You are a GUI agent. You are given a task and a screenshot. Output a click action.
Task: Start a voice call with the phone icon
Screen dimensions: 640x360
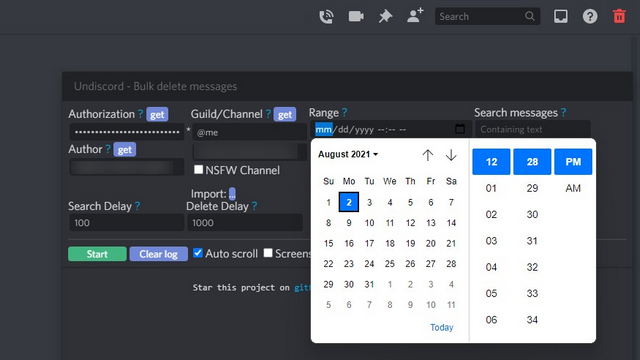tap(327, 17)
